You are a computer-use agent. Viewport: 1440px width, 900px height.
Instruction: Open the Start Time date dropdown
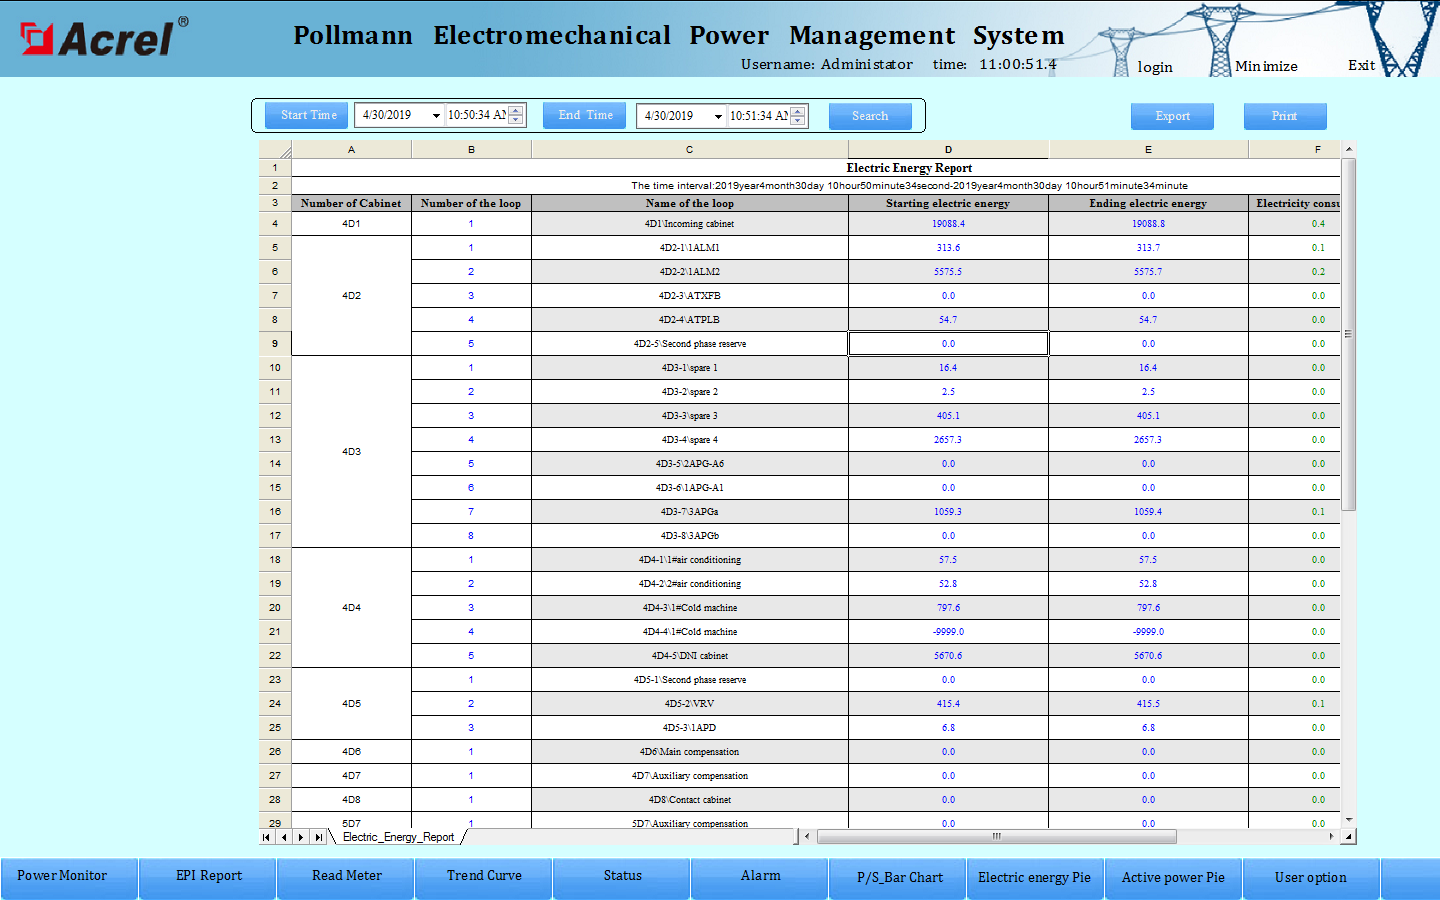(x=436, y=116)
